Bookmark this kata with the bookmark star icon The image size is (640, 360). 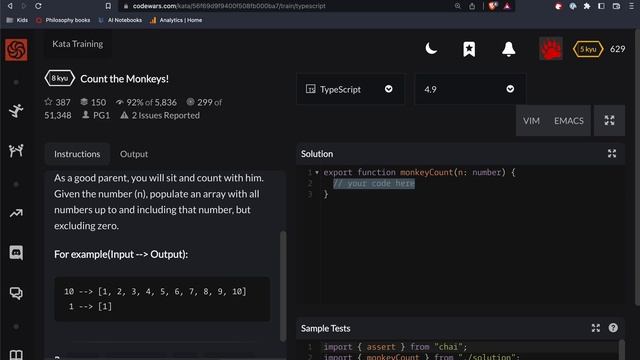[469, 49]
